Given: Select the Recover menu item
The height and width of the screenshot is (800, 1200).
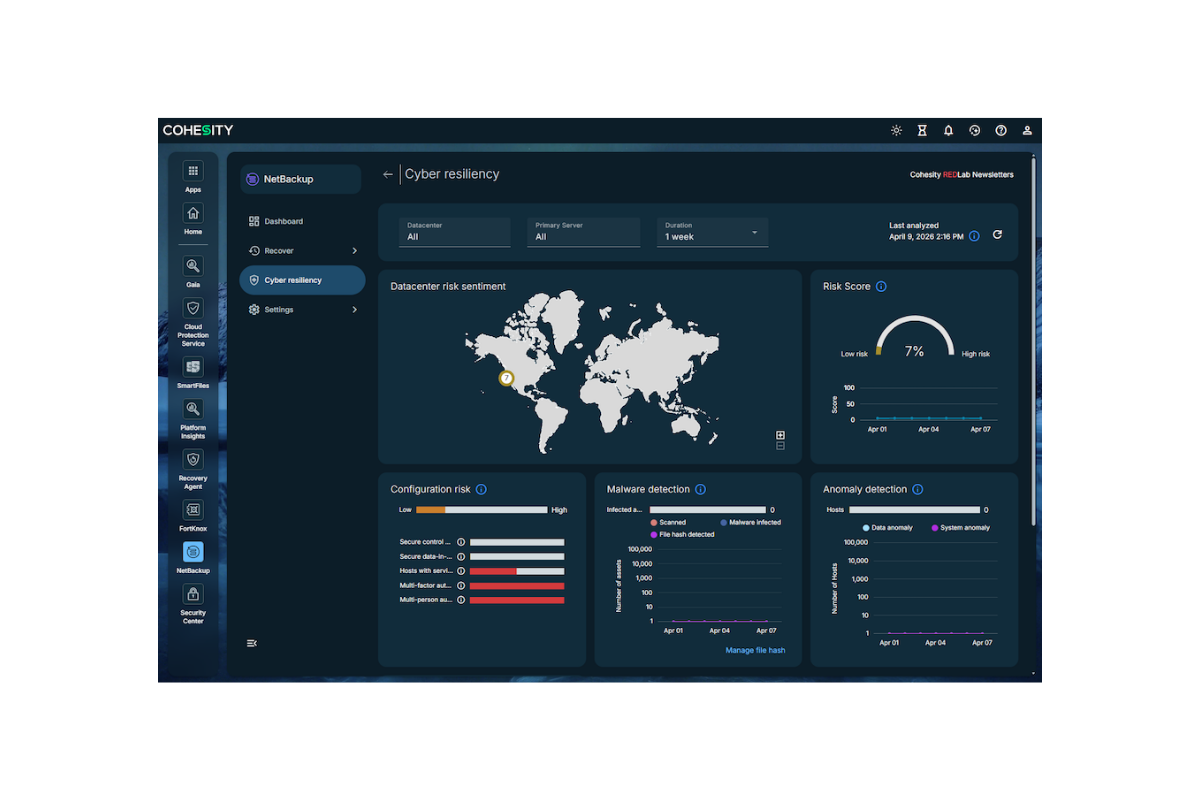Looking at the screenshot, I should (x=302, y=251).
